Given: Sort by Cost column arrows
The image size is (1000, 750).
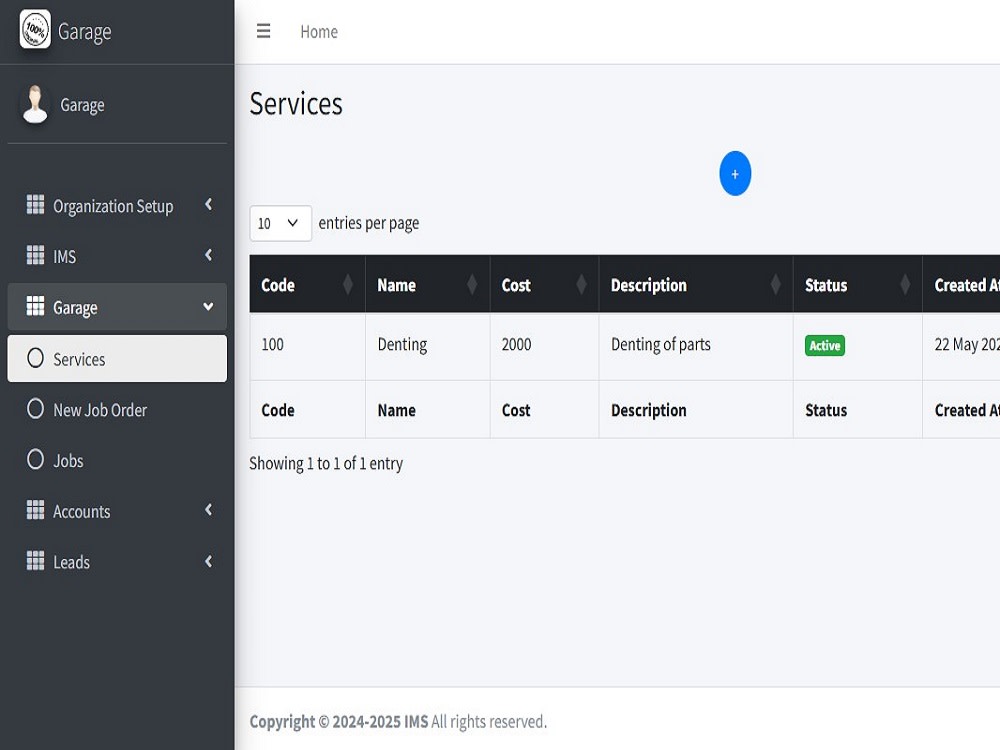Looking at the screenshot, I should point(581,284).
